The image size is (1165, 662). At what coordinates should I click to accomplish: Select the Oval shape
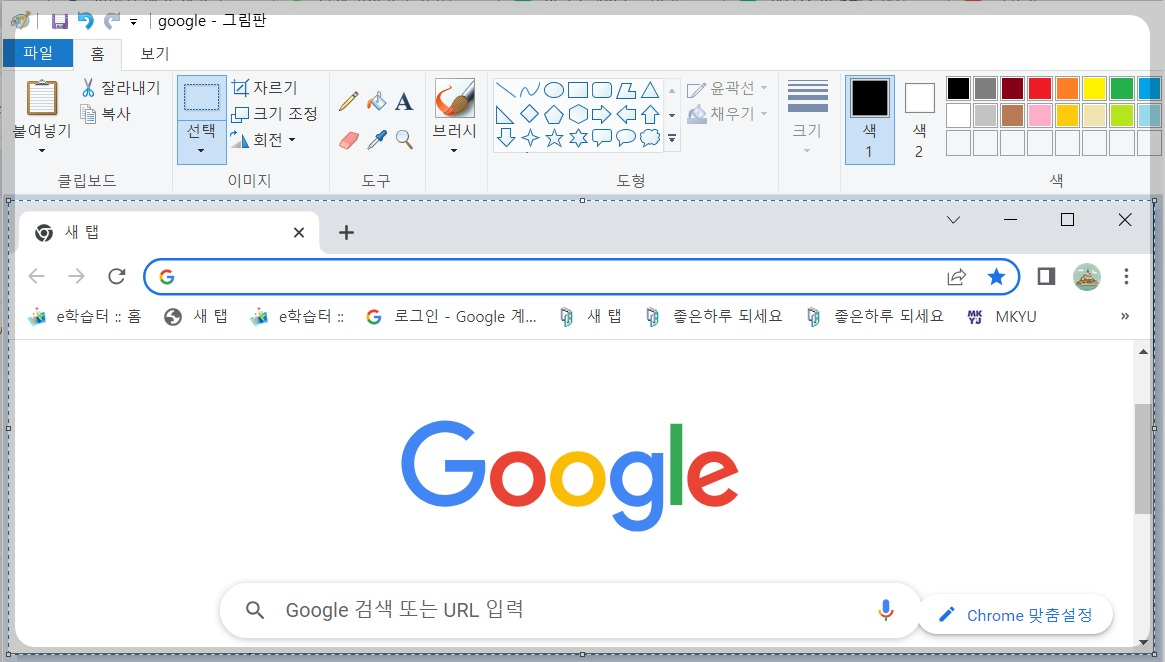[554, 91]
